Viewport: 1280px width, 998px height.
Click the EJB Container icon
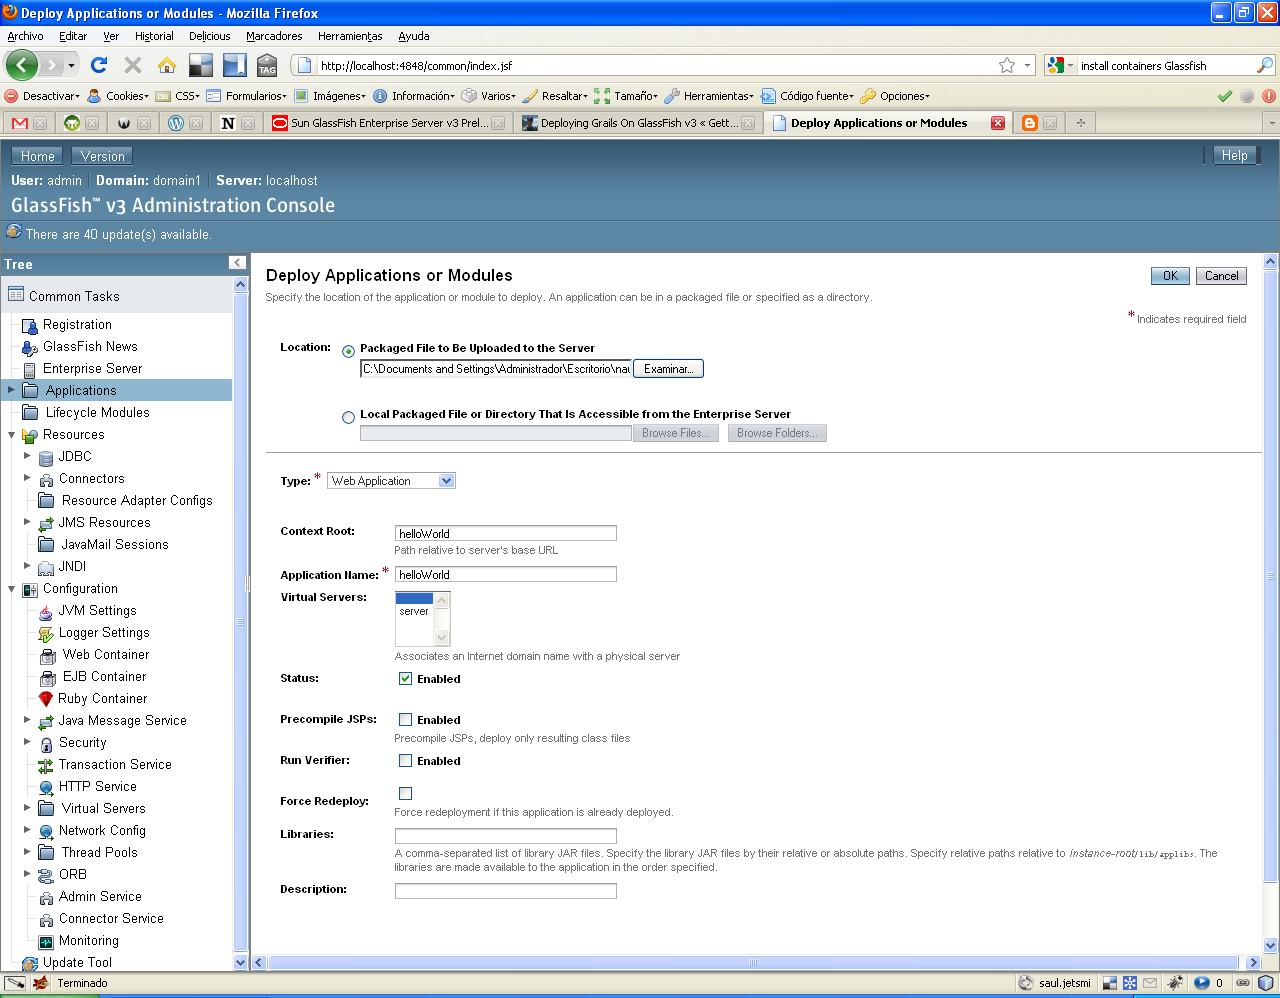[47, 677]
